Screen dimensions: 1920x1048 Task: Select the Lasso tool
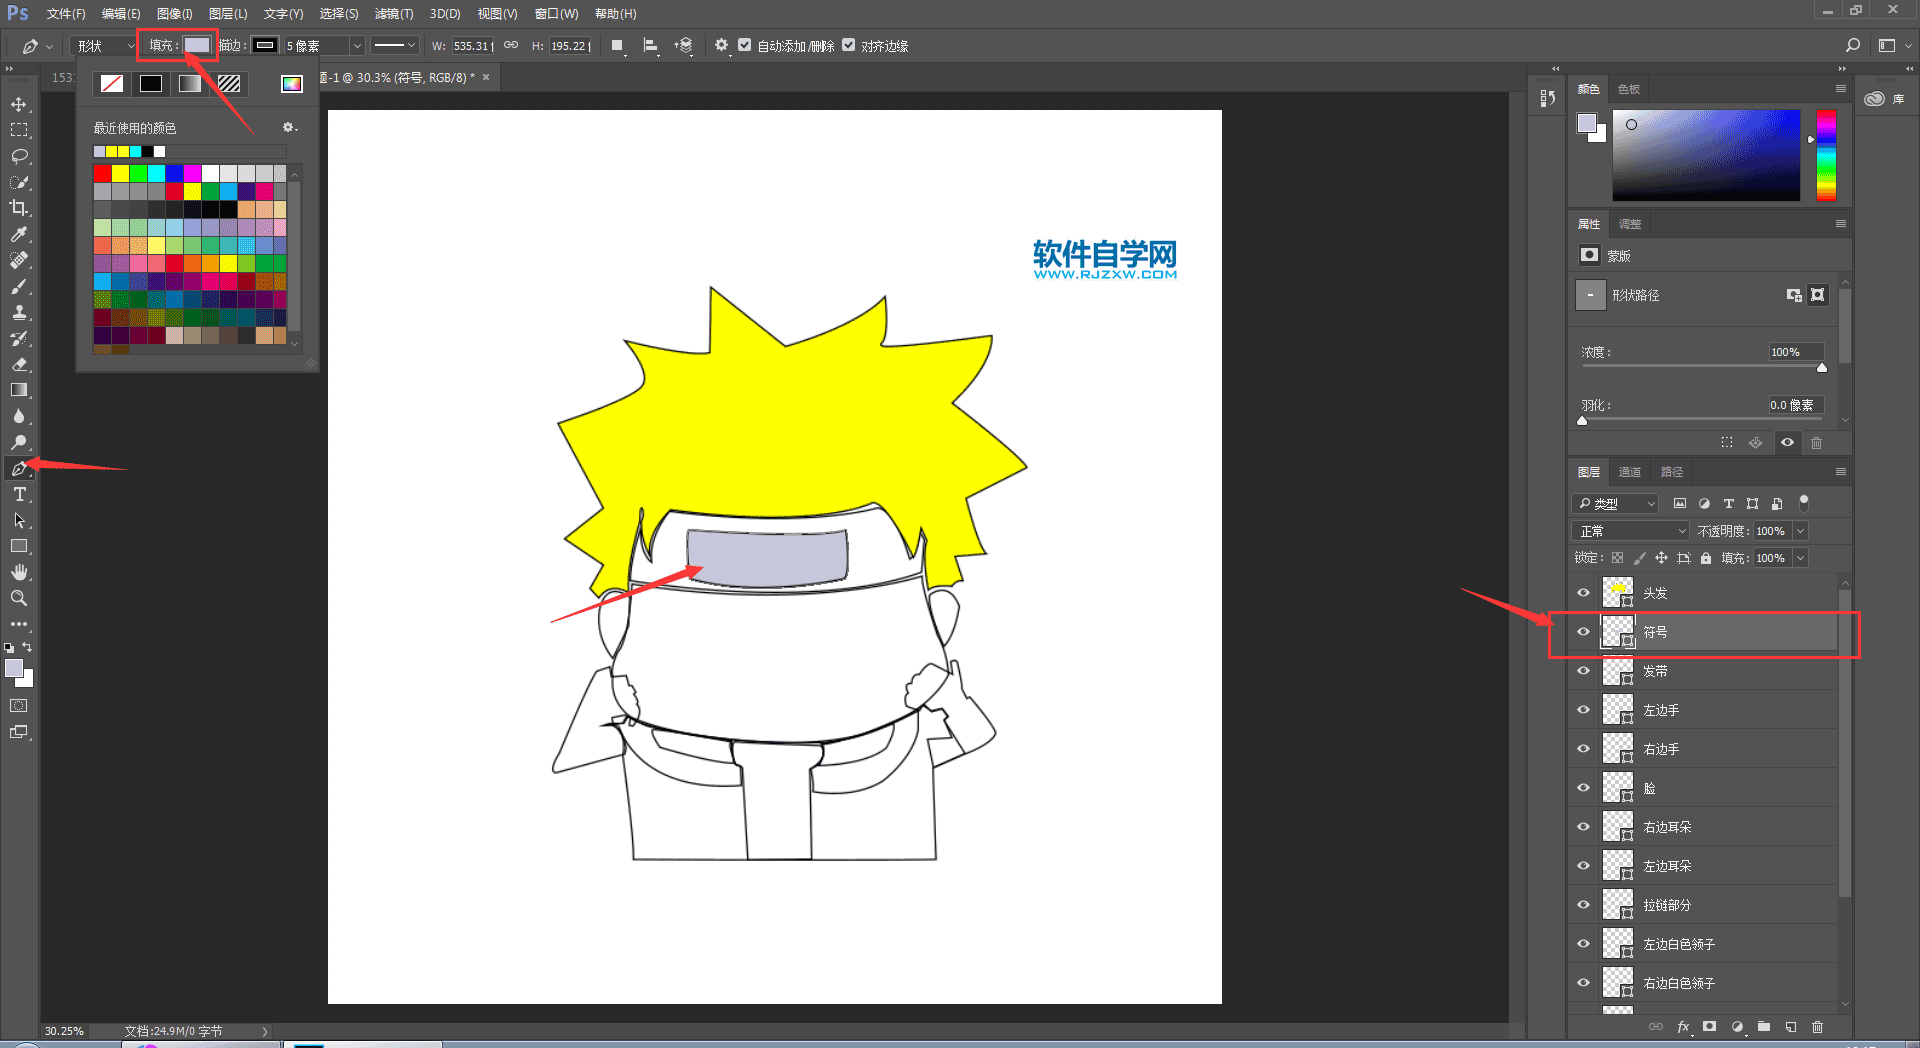click(19, 156)
